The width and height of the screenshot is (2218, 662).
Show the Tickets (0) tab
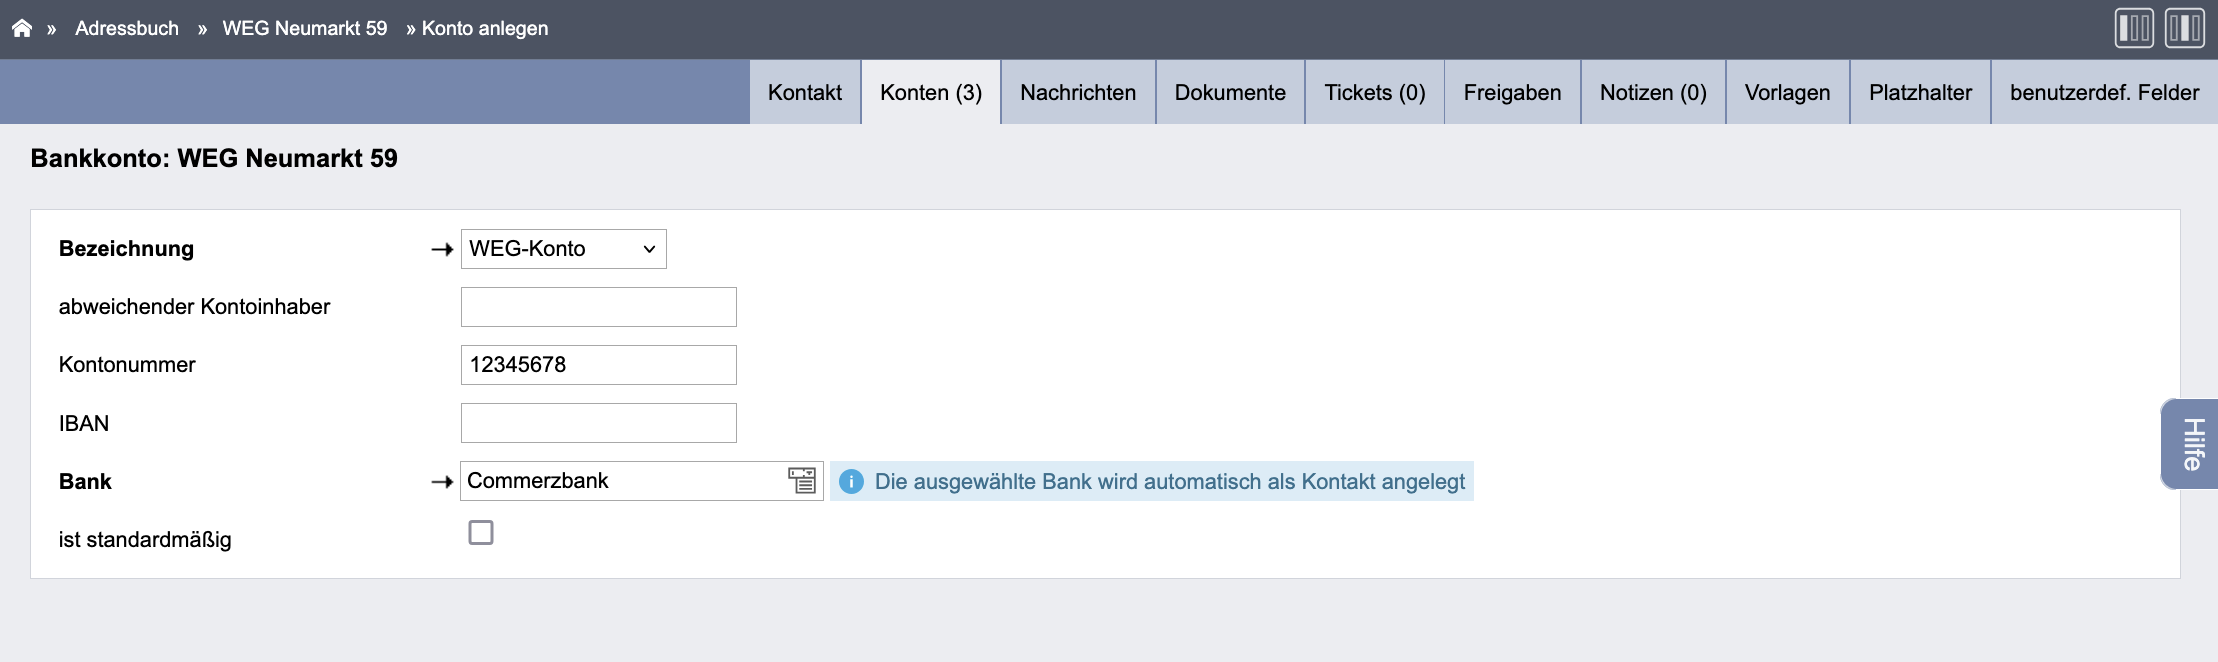point(1375,92)
